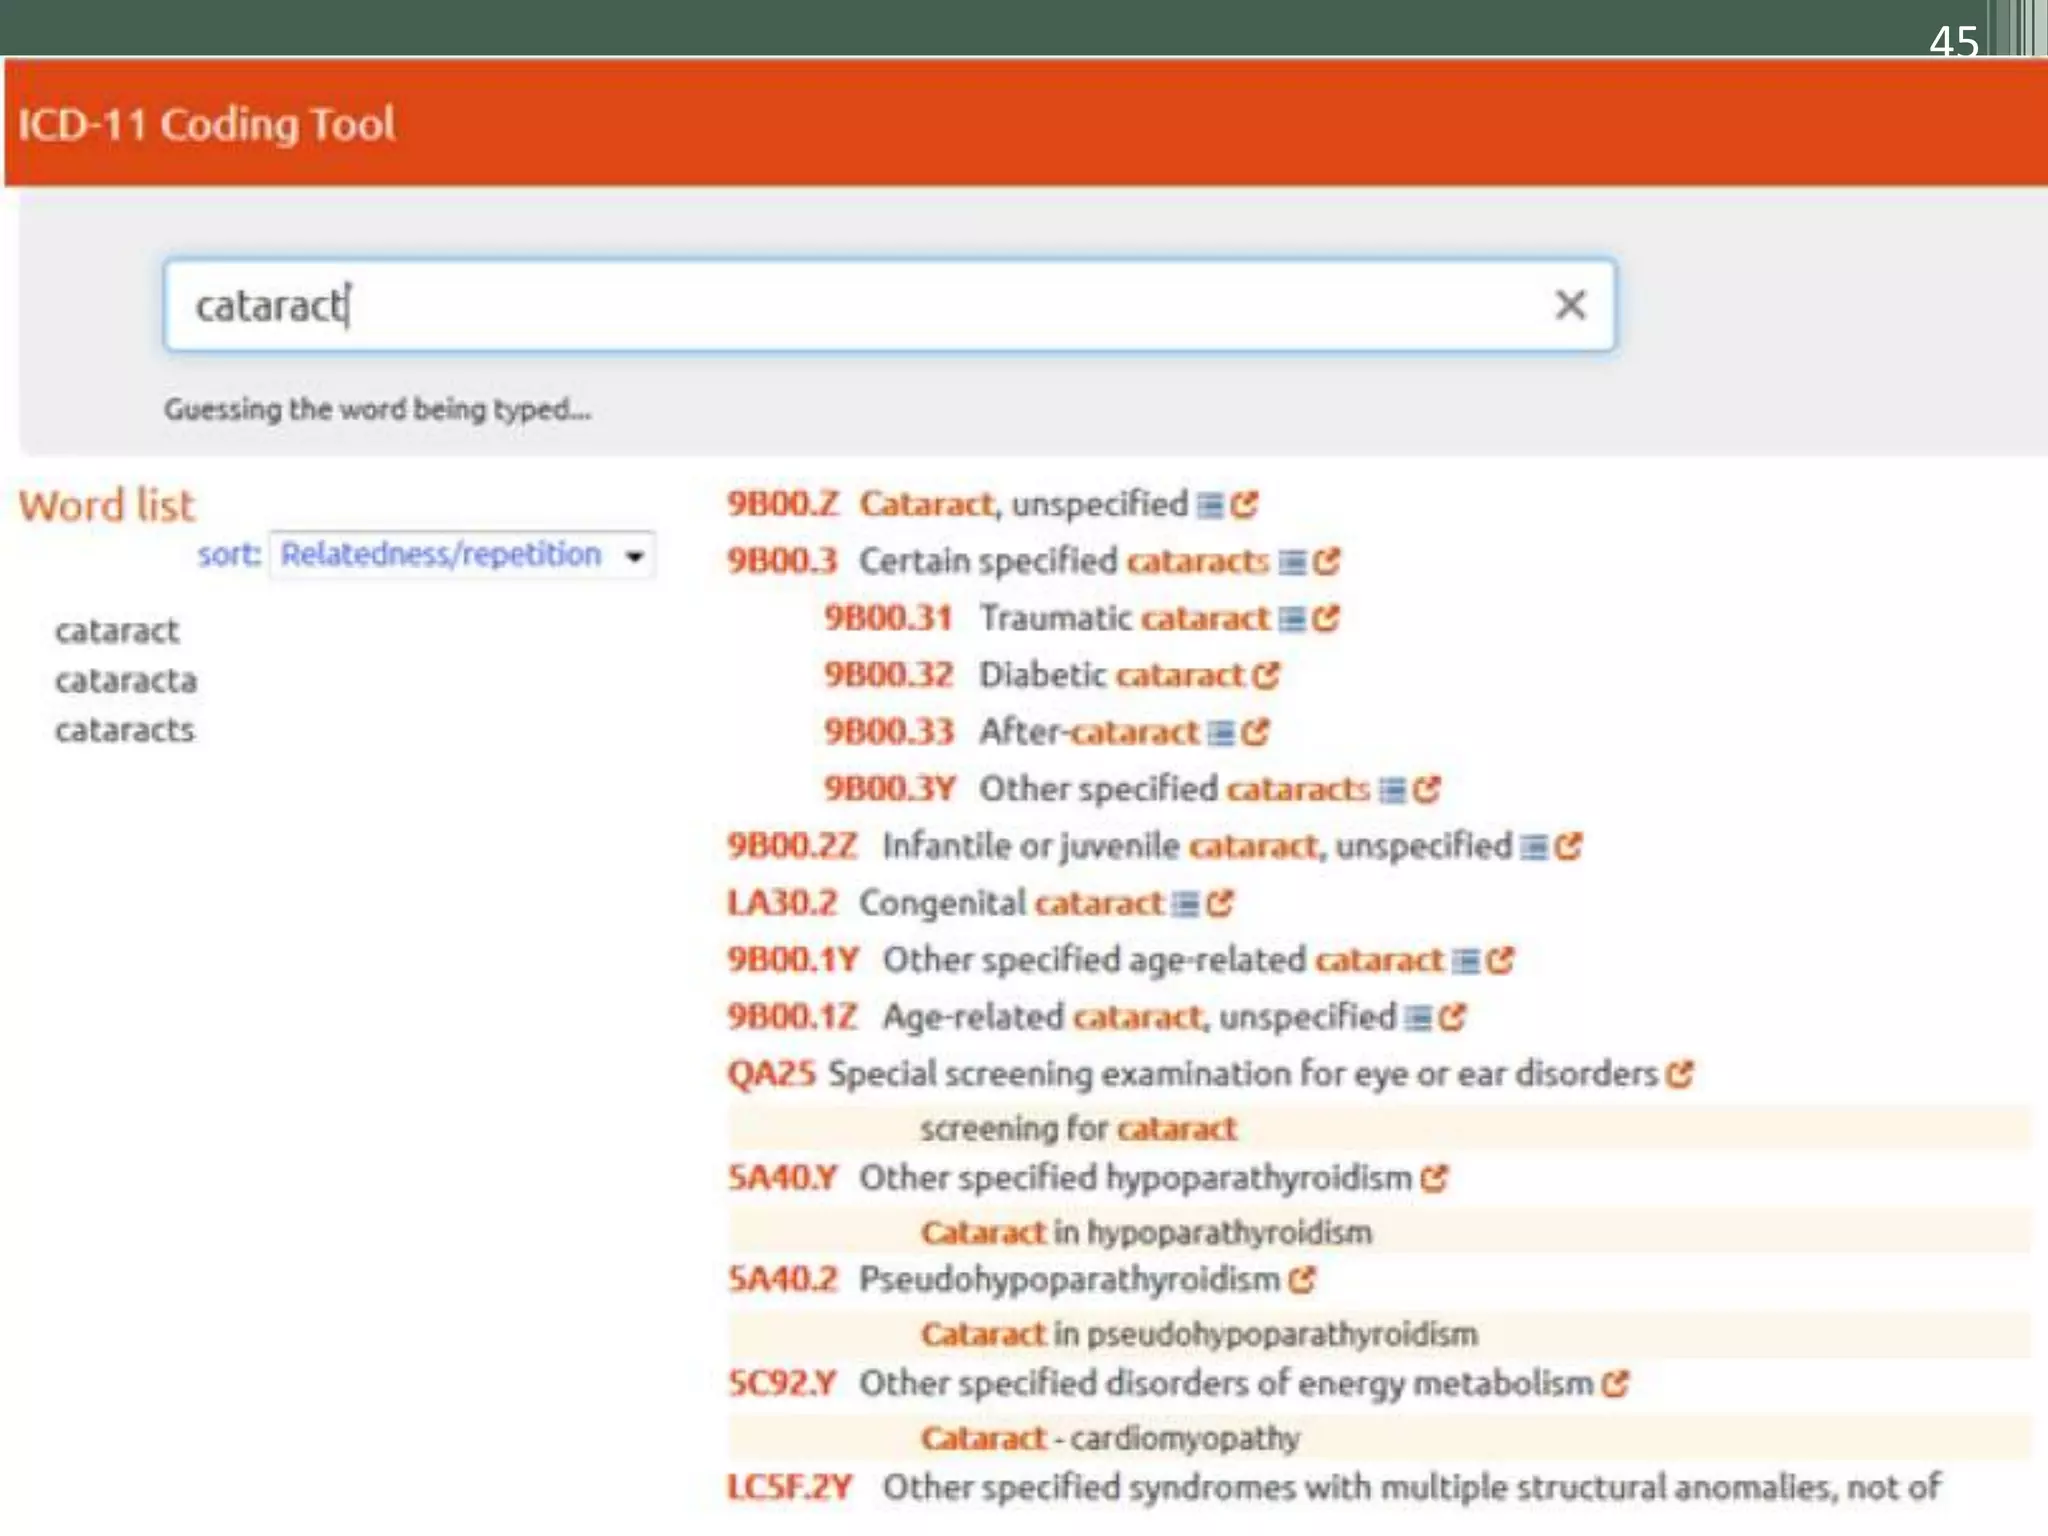2048x1536 pixels.
Task: Click details icon for Age-related cataract, unspecified
Action: (x=1417, y=1018)
